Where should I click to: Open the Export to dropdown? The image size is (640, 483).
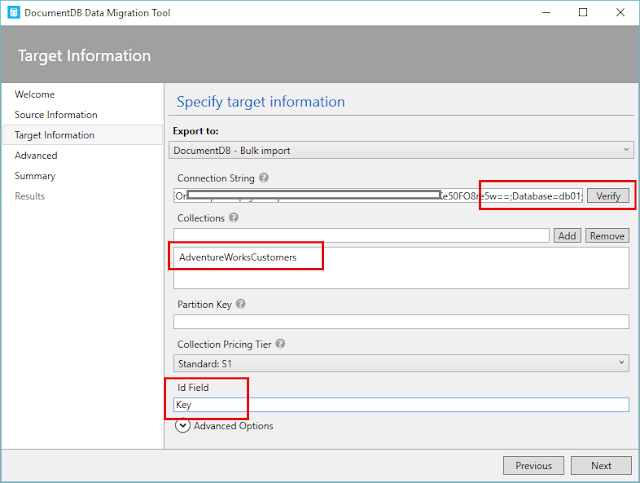401,150
